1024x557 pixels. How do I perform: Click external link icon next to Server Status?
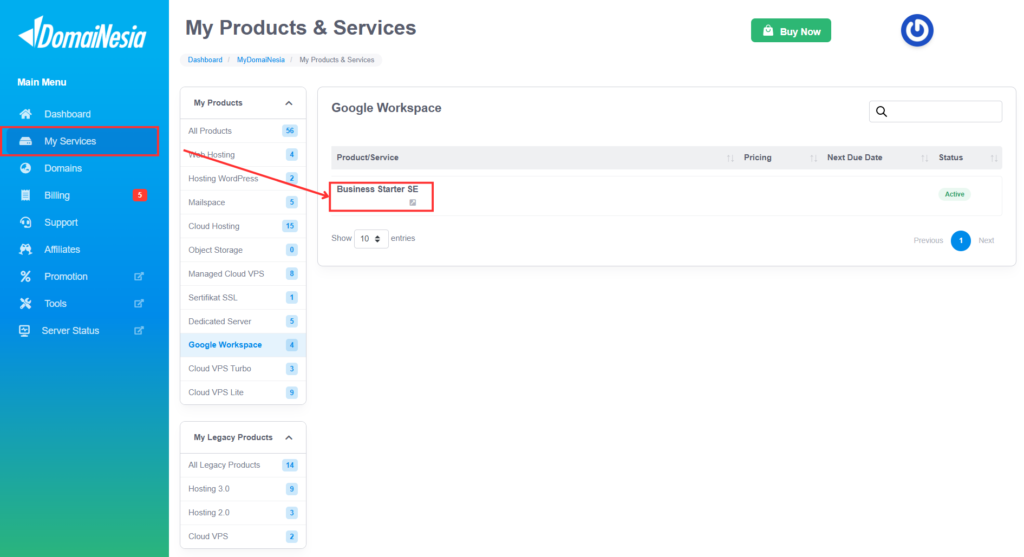tap(138, 330)
